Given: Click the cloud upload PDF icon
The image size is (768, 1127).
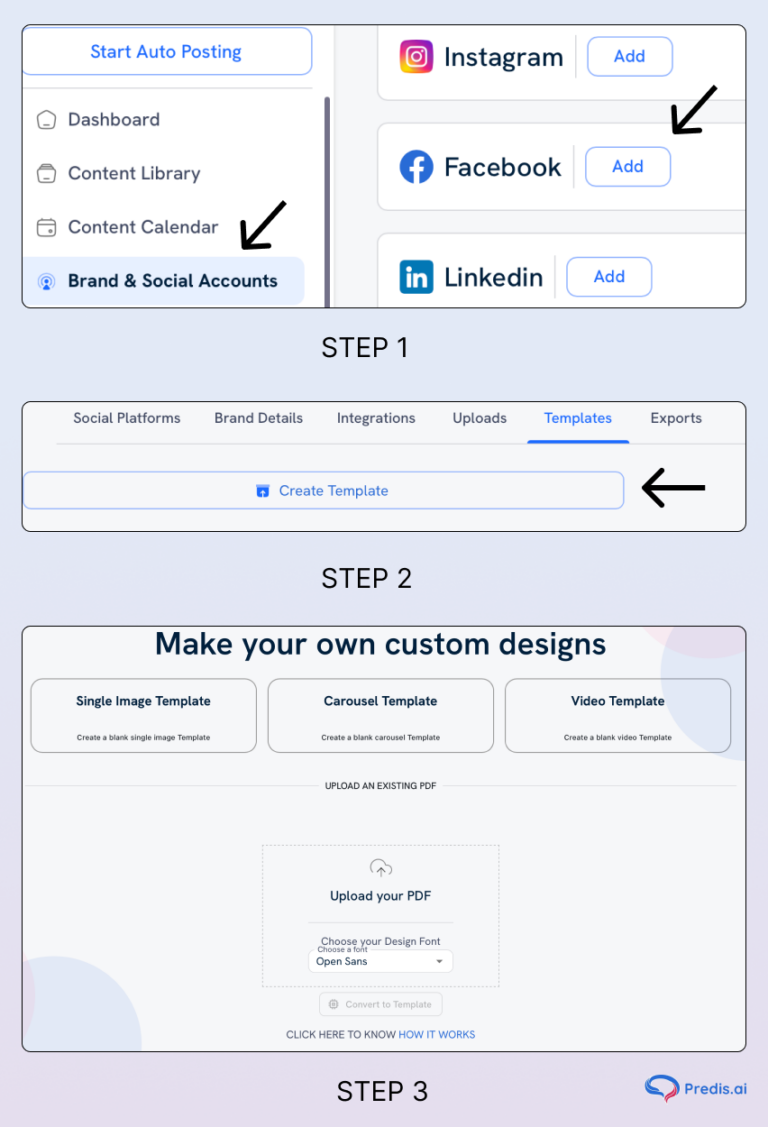Looking at the screenshot, I should (x=381, y=868).
